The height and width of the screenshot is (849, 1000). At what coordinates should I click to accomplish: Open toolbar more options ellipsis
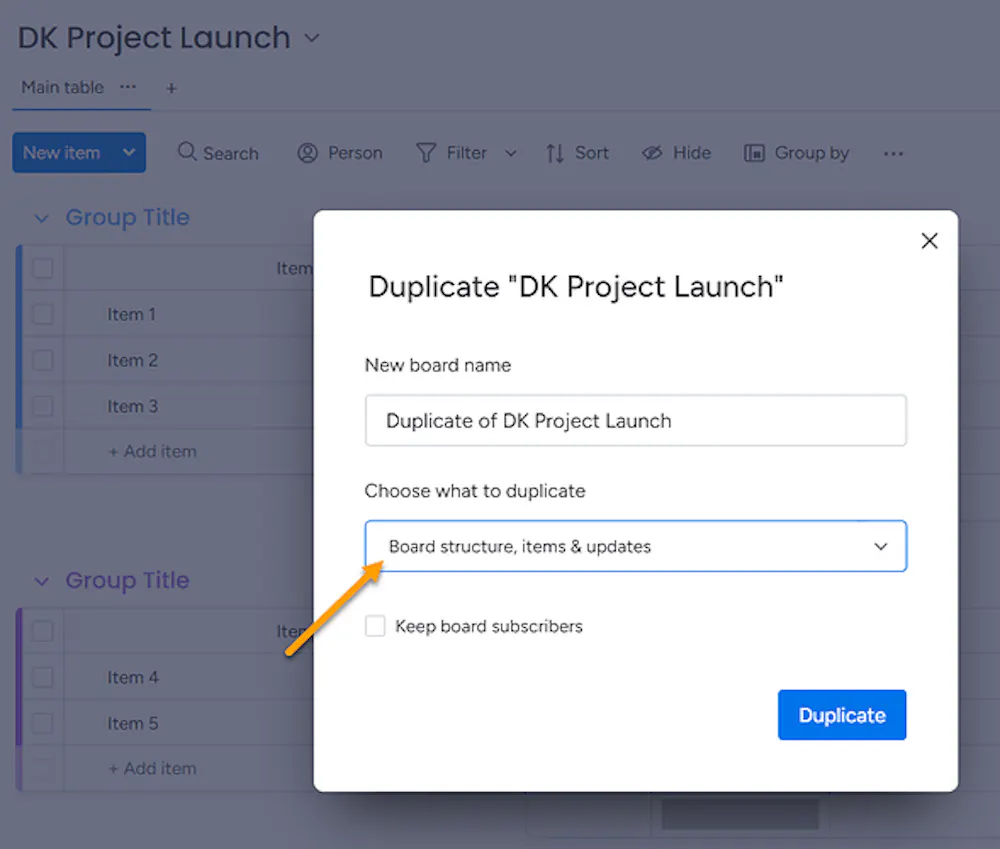tap(893, 153)
